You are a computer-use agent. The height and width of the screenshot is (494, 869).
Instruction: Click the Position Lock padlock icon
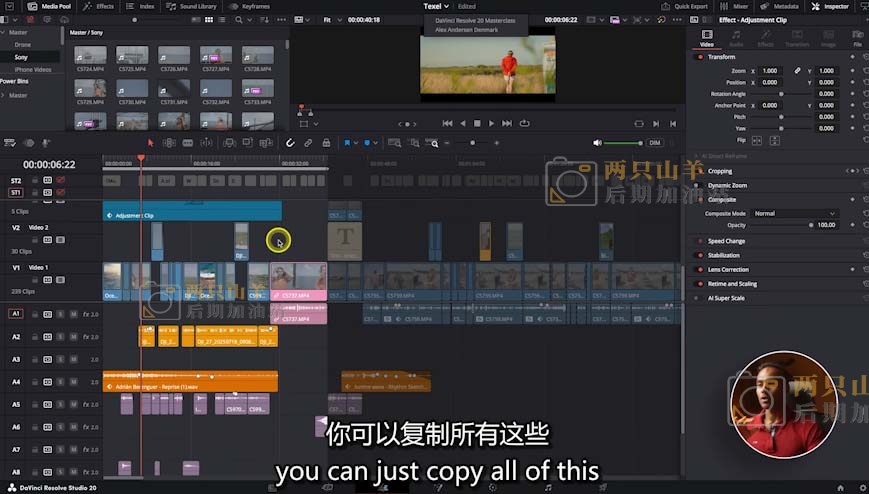(x=324, y=143)
